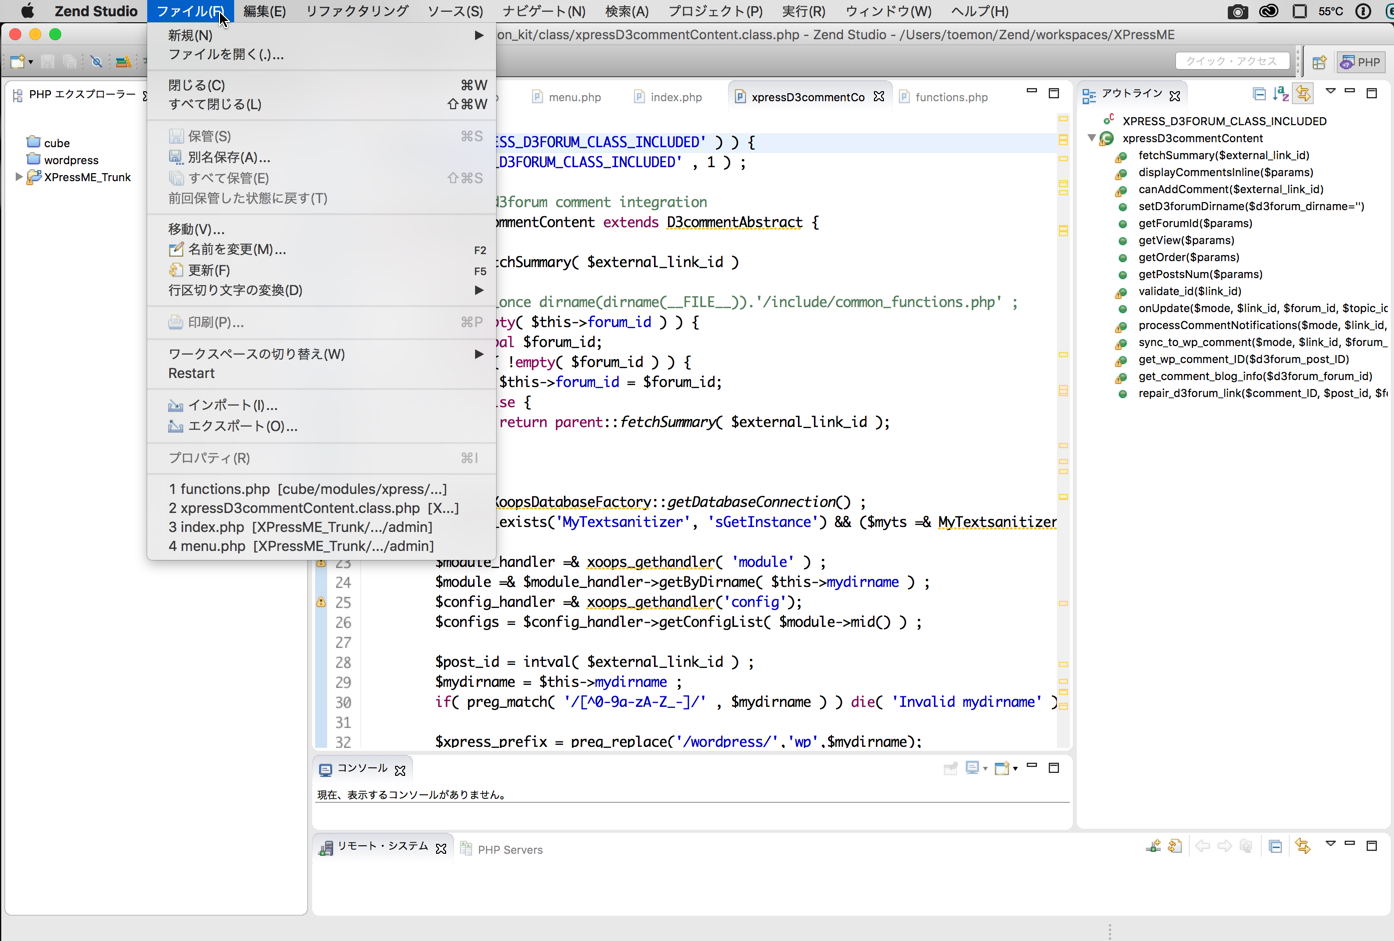Toggle Link with Editor in Outline

[1303, 94]
